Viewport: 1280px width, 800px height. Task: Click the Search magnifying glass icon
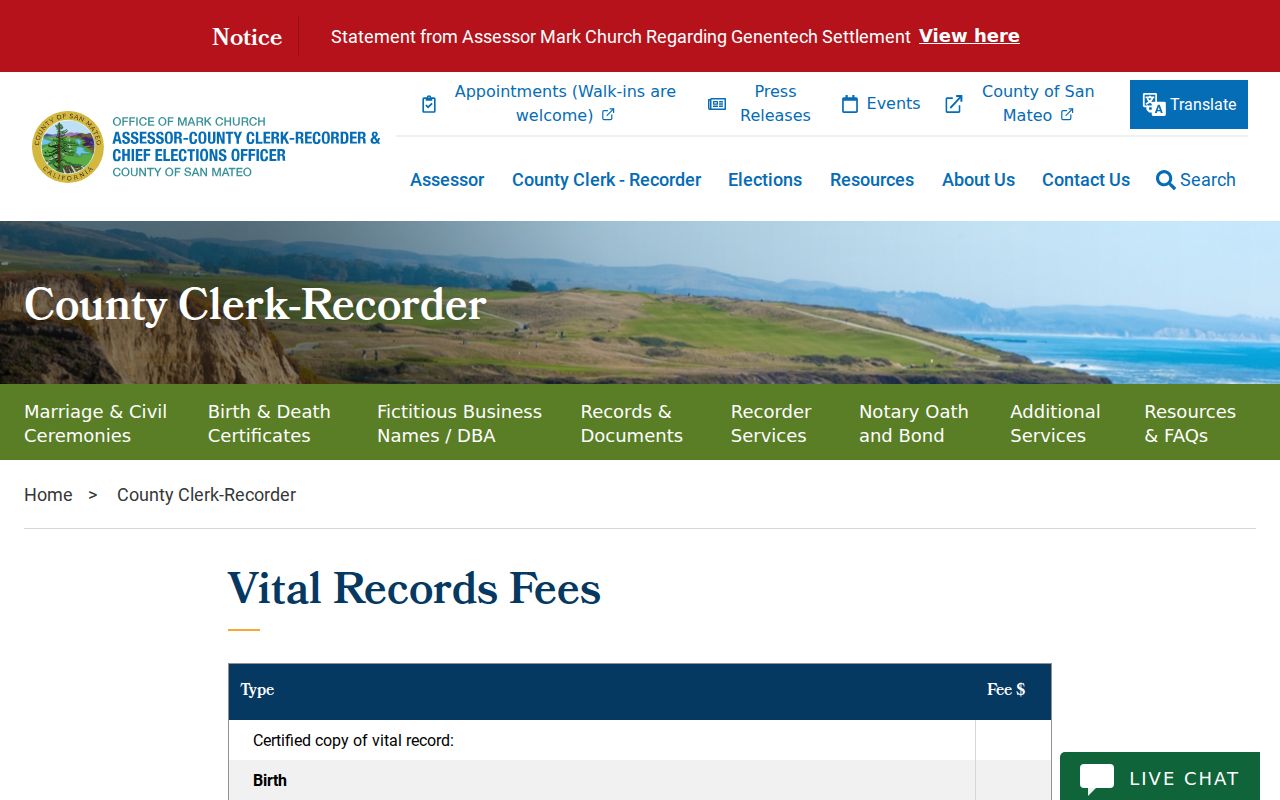1165,180
